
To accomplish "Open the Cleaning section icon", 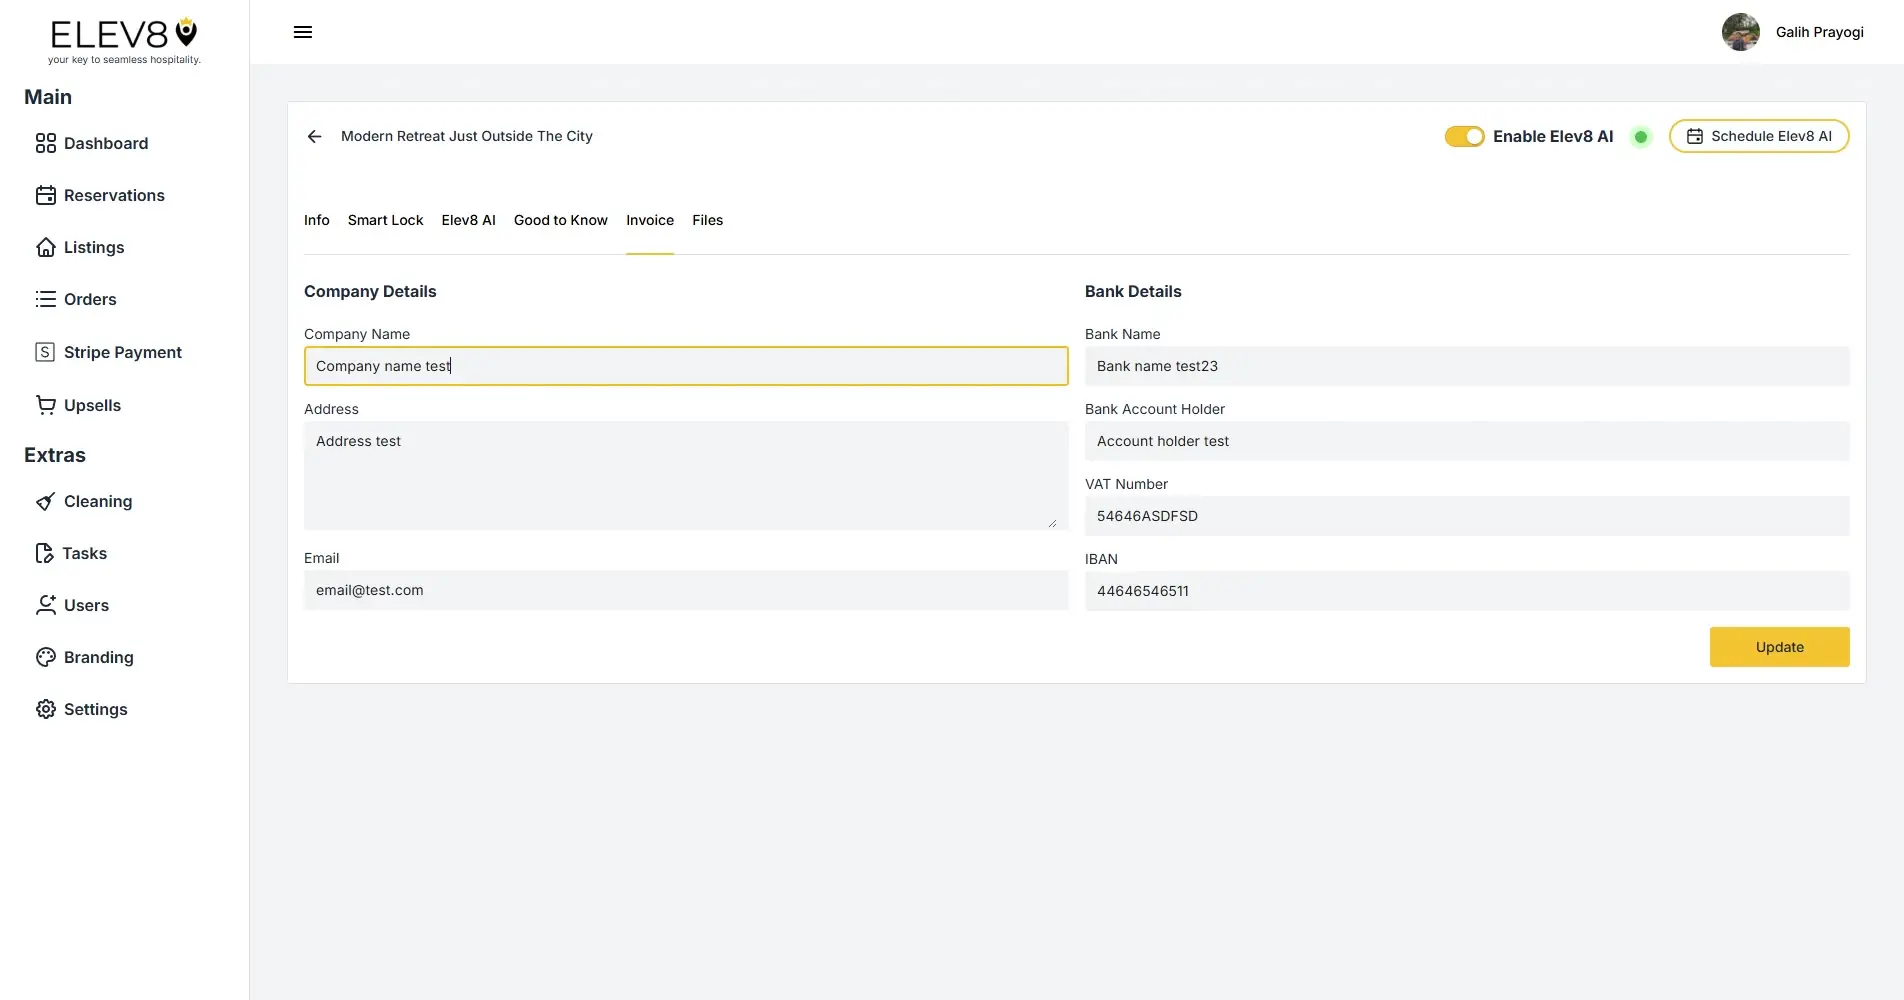I will click(46, 501).
